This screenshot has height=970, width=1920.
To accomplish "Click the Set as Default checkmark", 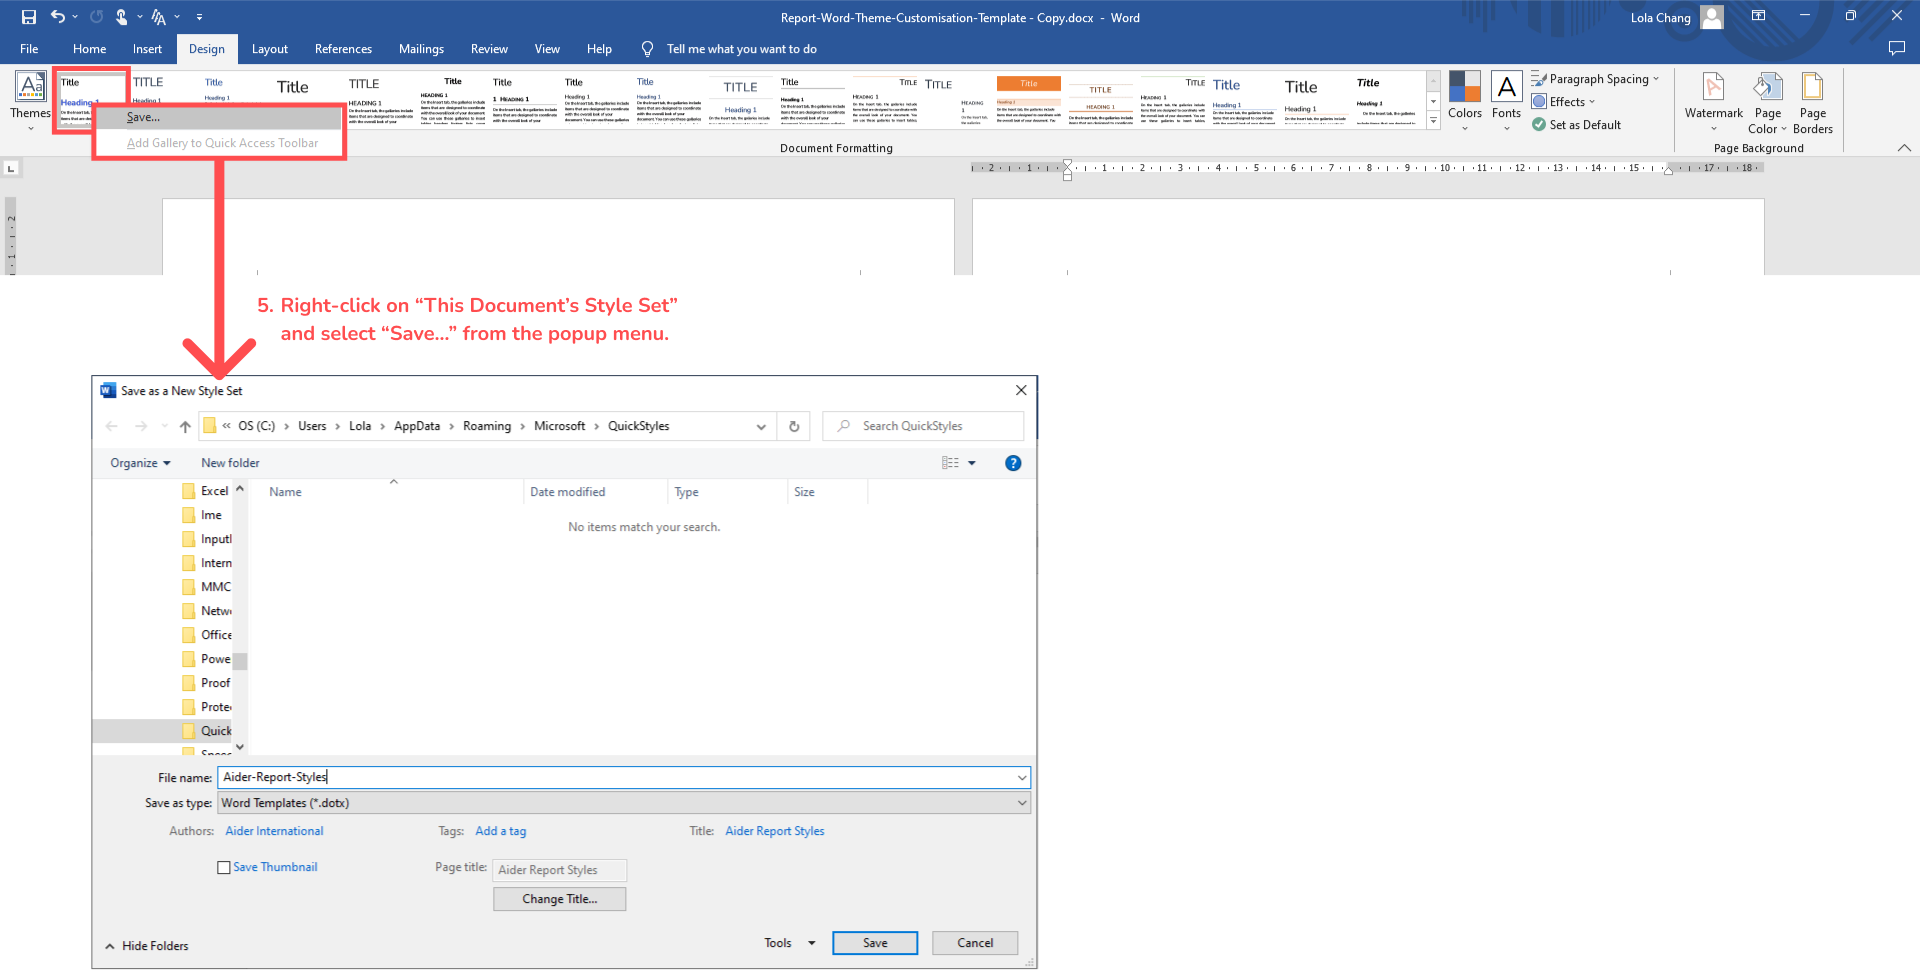I will pyautogui.click(x=1539, y=125).
